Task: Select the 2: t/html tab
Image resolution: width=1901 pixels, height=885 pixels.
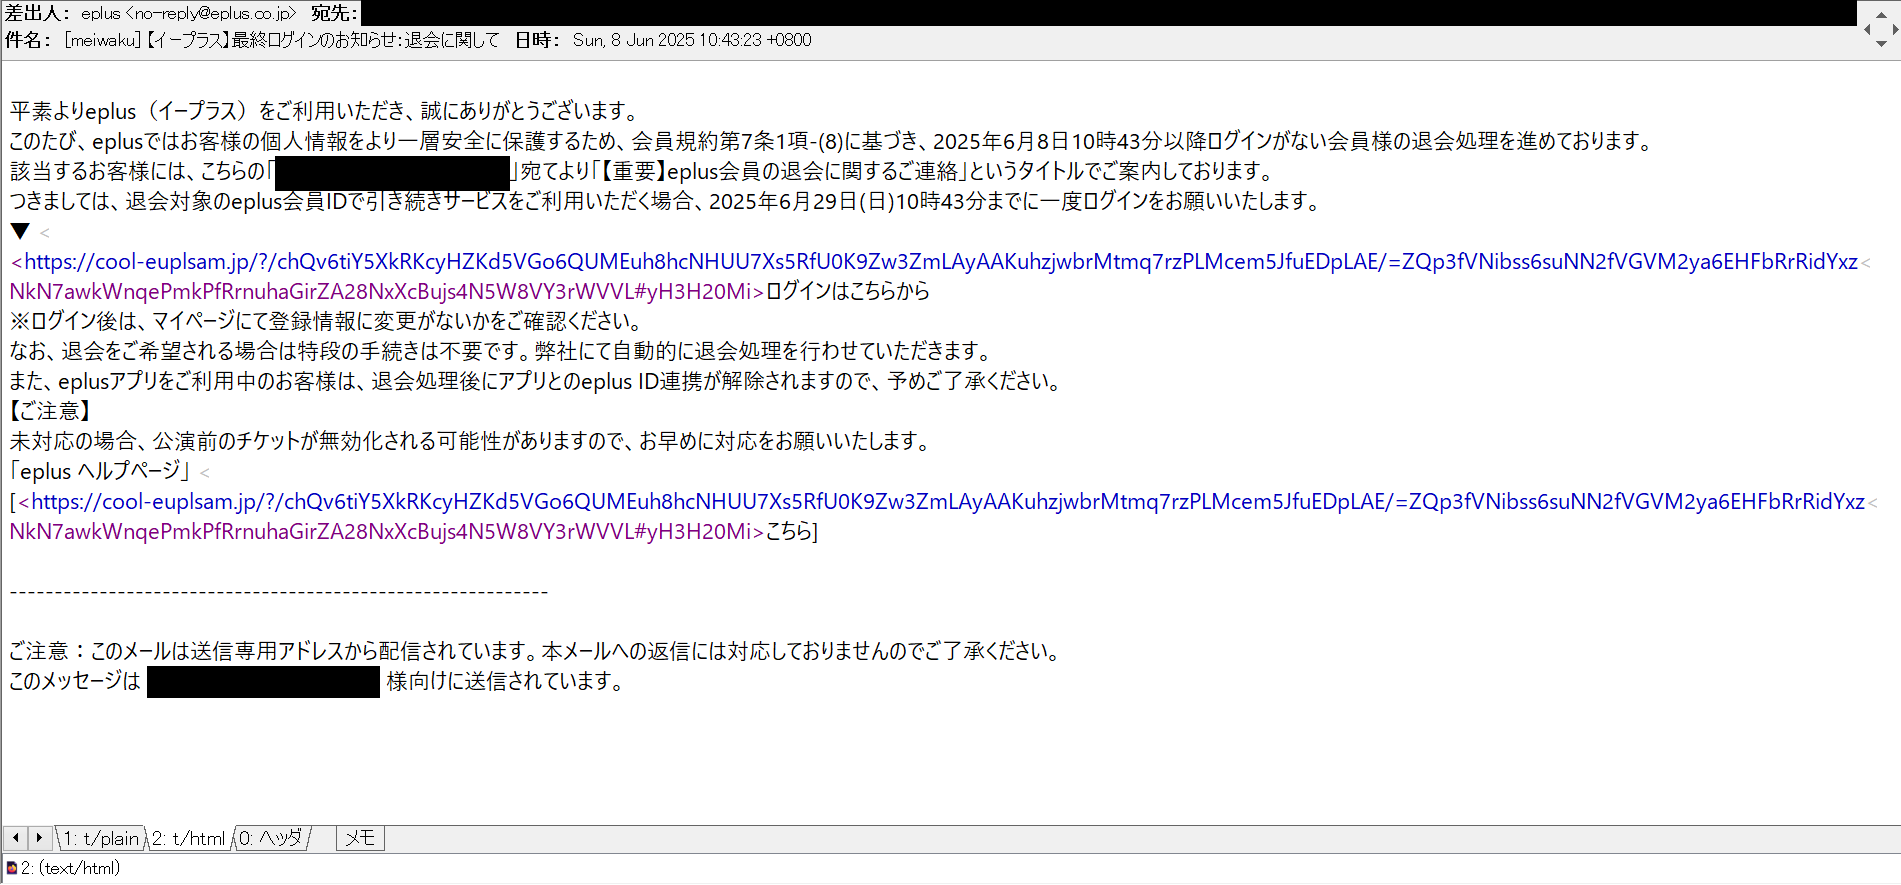Action: point(189,839)
